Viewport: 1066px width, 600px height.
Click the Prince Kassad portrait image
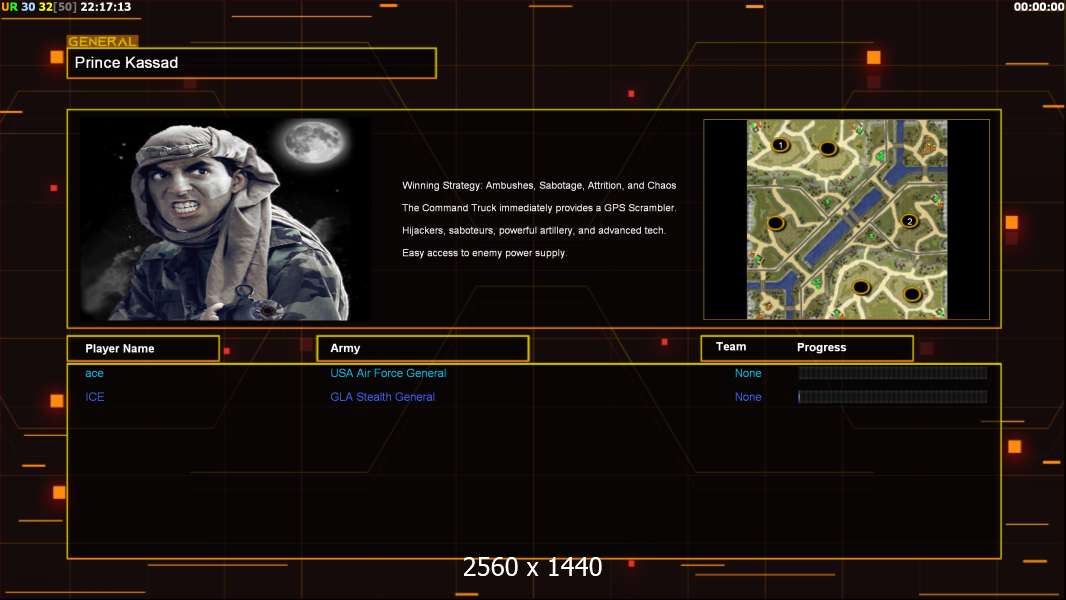click(224, 218)
